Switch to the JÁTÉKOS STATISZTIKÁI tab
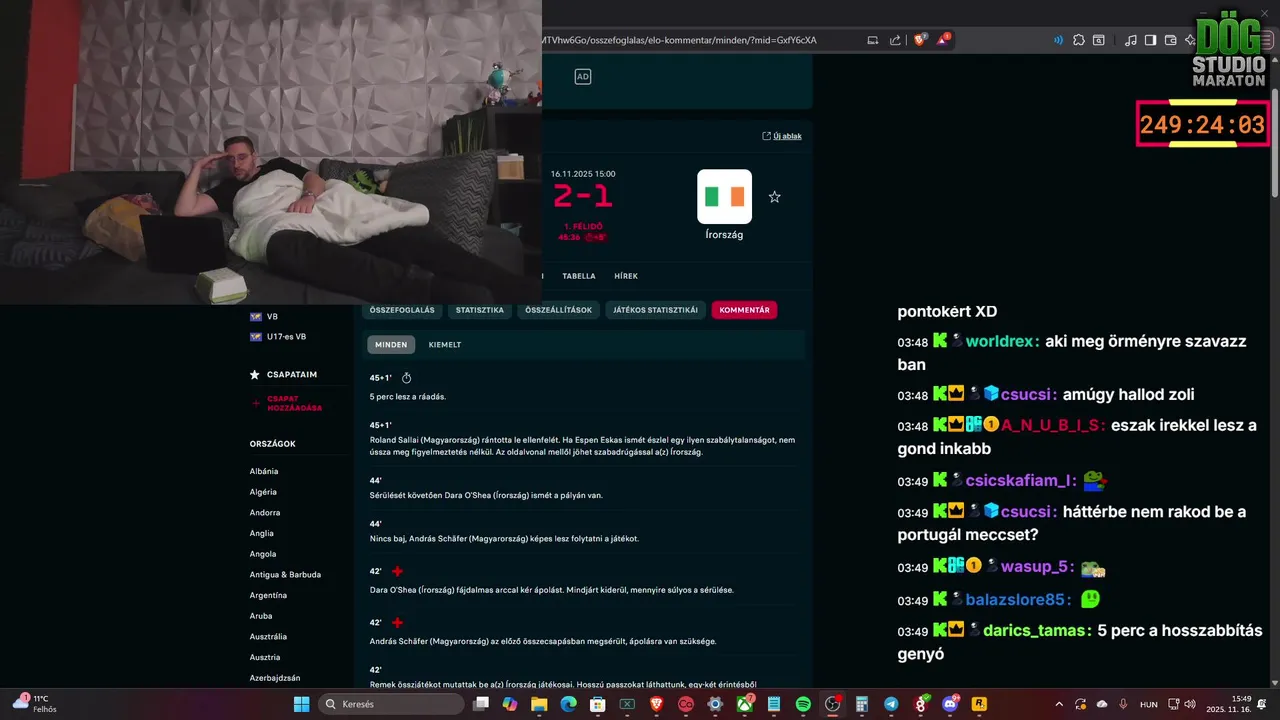Image resolution: width=1280 pixels, height=720 pixels. pos(656,310)
